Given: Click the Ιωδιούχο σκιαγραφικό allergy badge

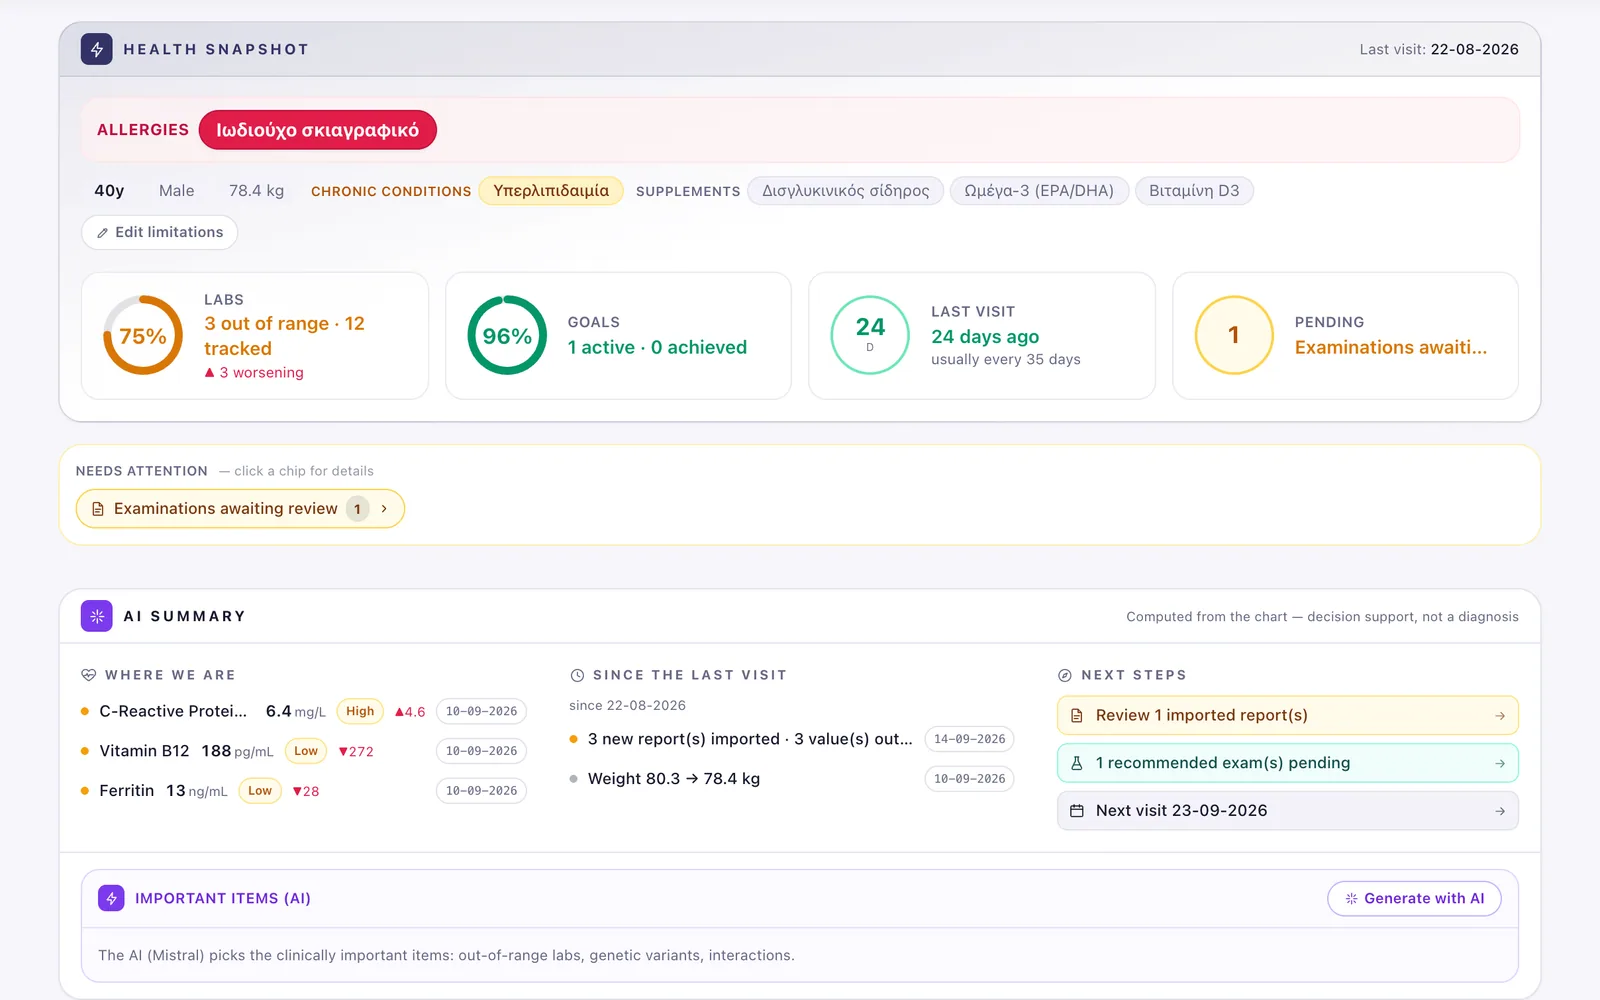Looking at the screenshot, I should 318,130.
